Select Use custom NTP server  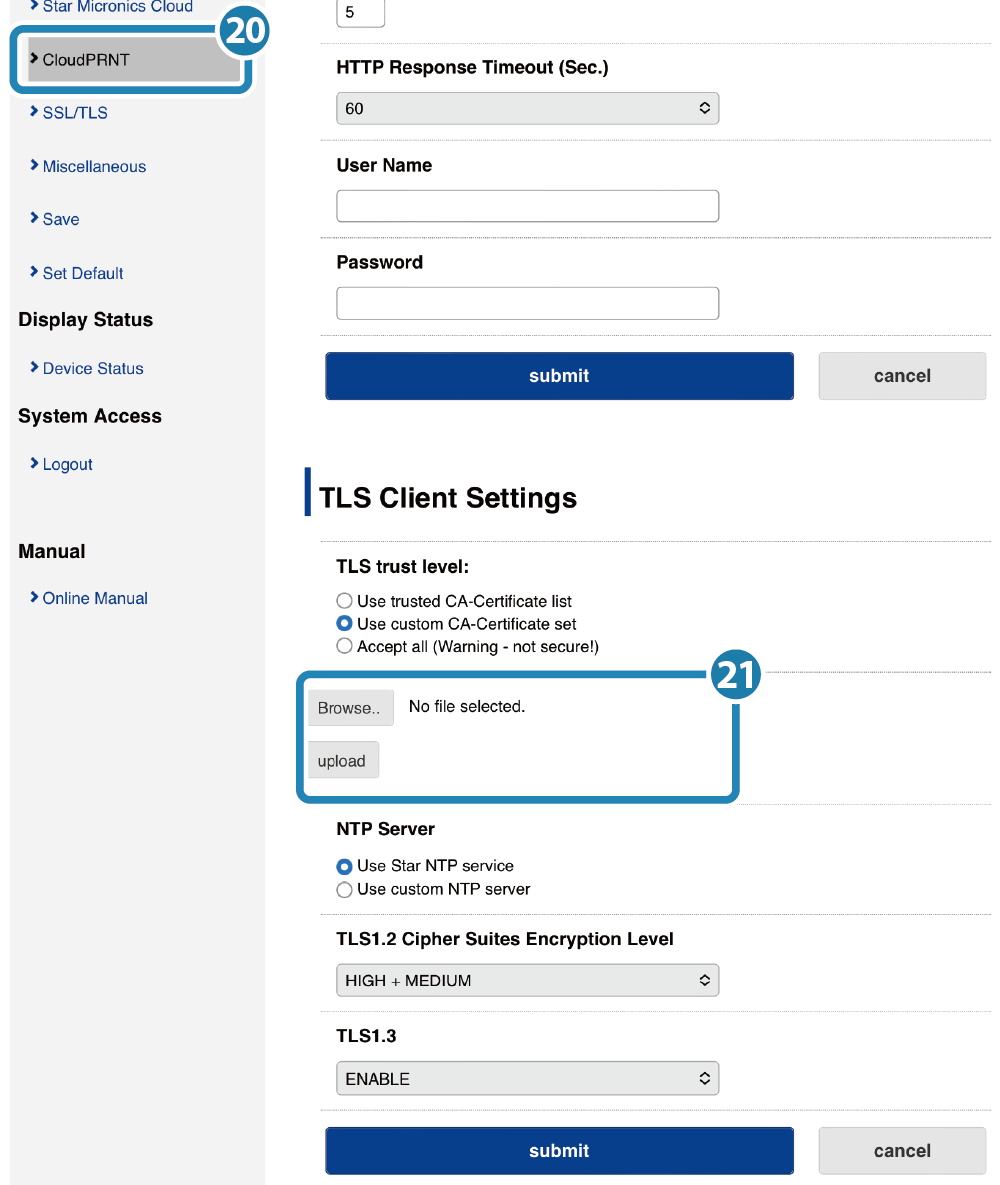coord(345,889)
